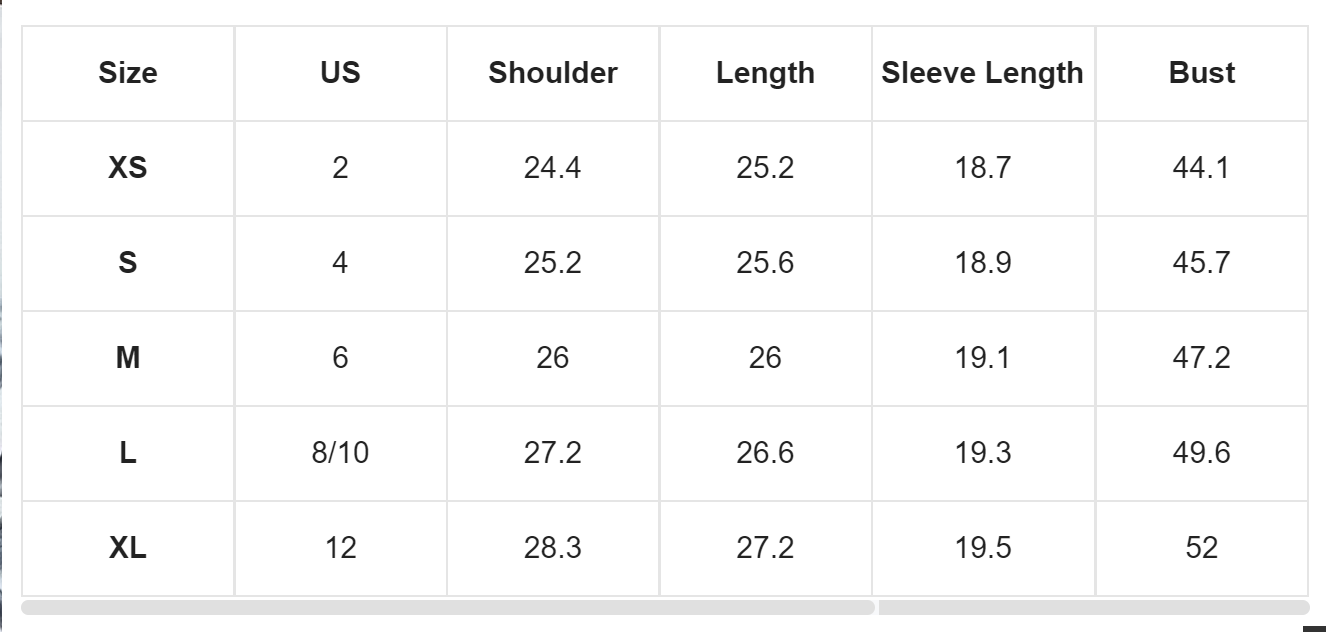Click the Shoulder column header
This screenshot has width=1326, height=632.
pyautogui.click(x=553, y=73)
